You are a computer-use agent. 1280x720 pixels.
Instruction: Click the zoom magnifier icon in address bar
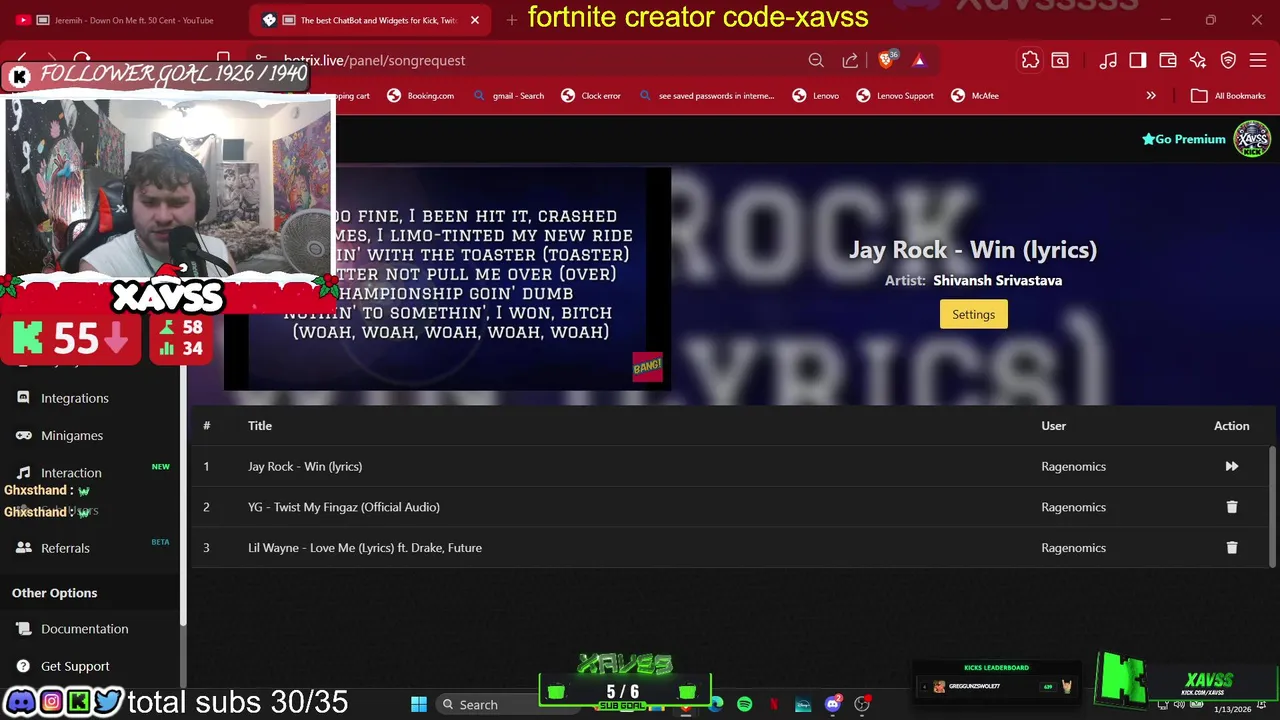coord(816,60)
